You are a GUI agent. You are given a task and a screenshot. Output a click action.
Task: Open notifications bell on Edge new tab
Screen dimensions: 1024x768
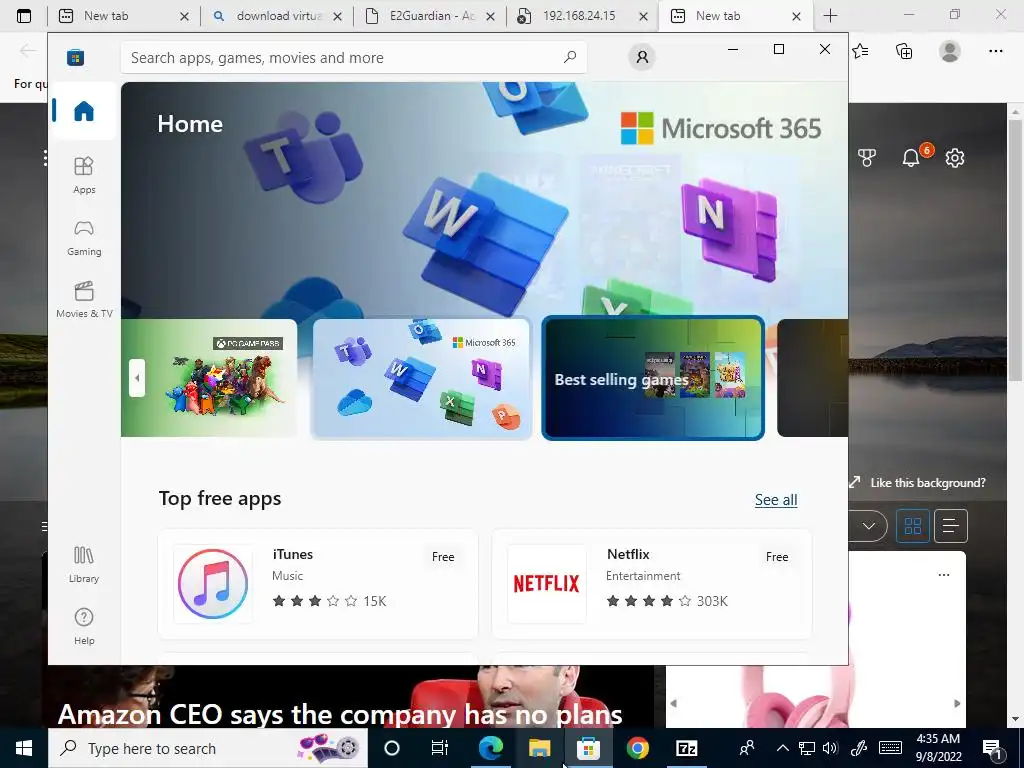click(910, 157)
